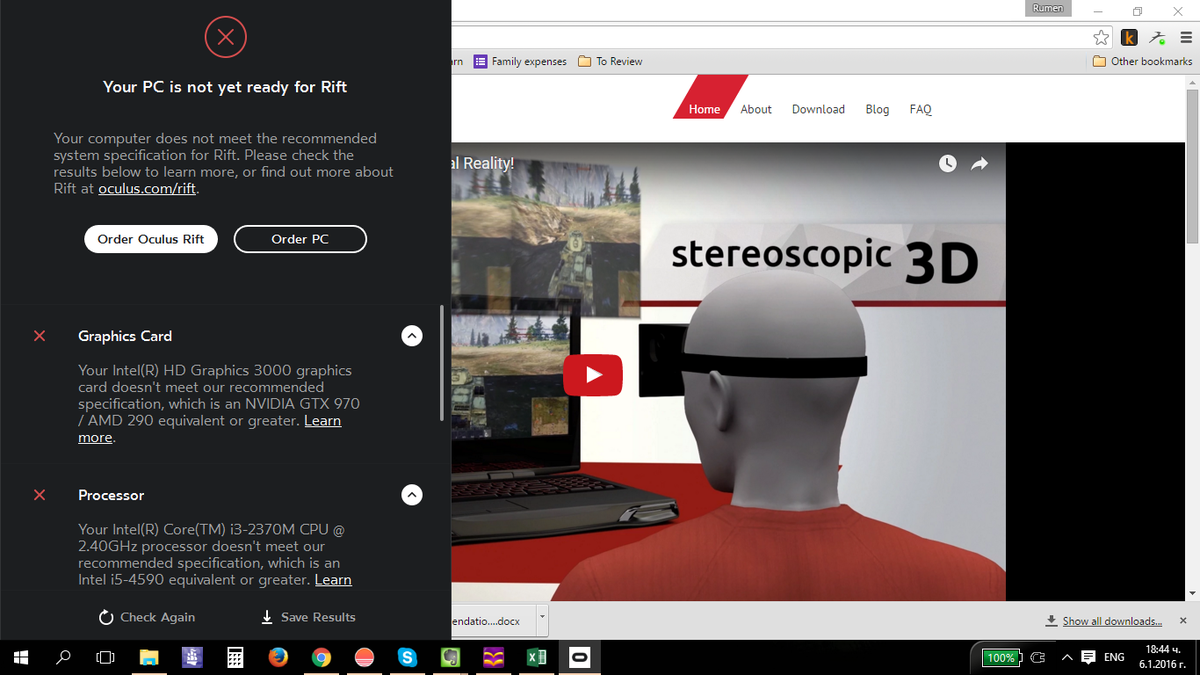Open Task View on the taskbar

pyautogui.click(x=105, y=658)
